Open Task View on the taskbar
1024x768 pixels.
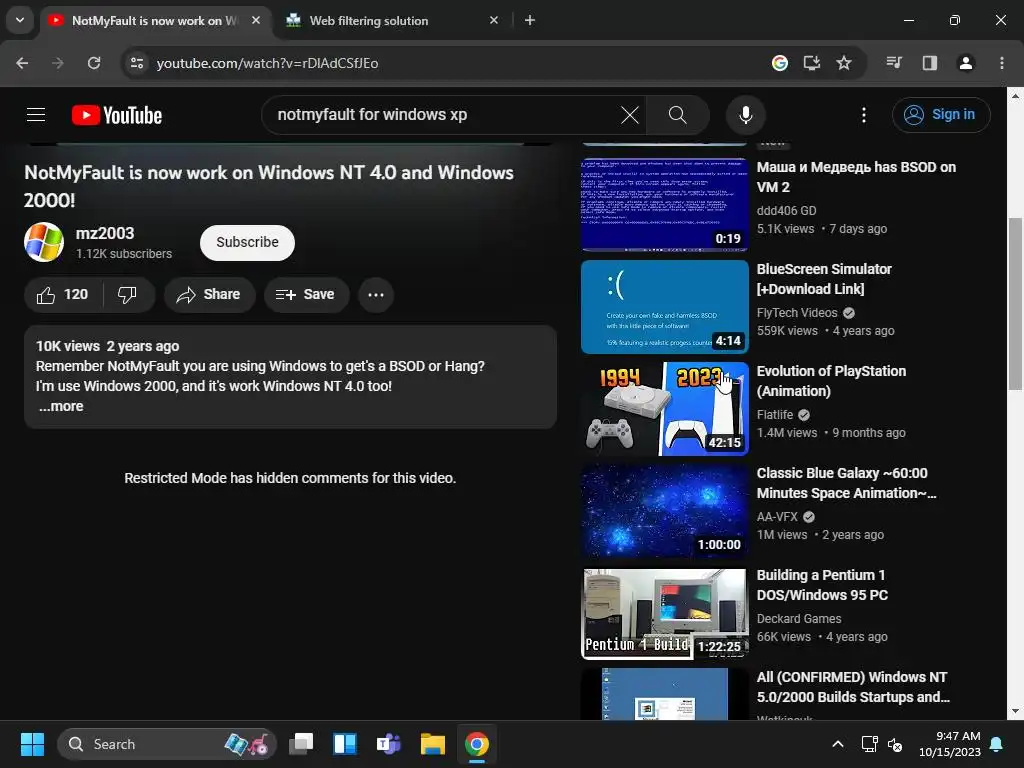pyautogui.click(x=301, y=744)
